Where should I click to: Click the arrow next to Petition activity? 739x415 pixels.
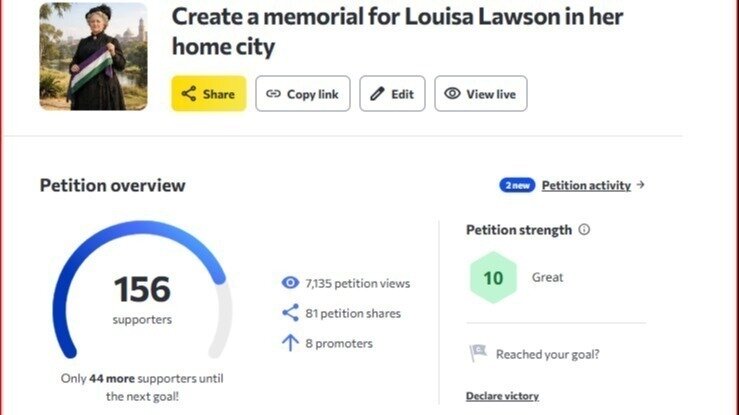(640, 185)
